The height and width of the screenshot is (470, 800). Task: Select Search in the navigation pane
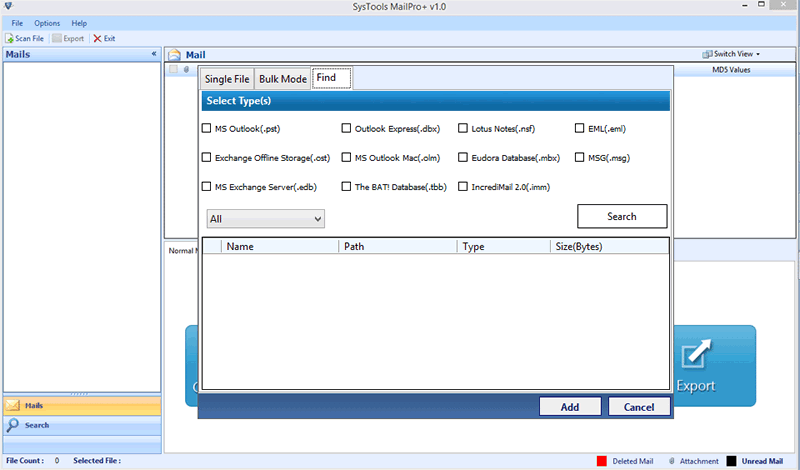click(82, 425)
